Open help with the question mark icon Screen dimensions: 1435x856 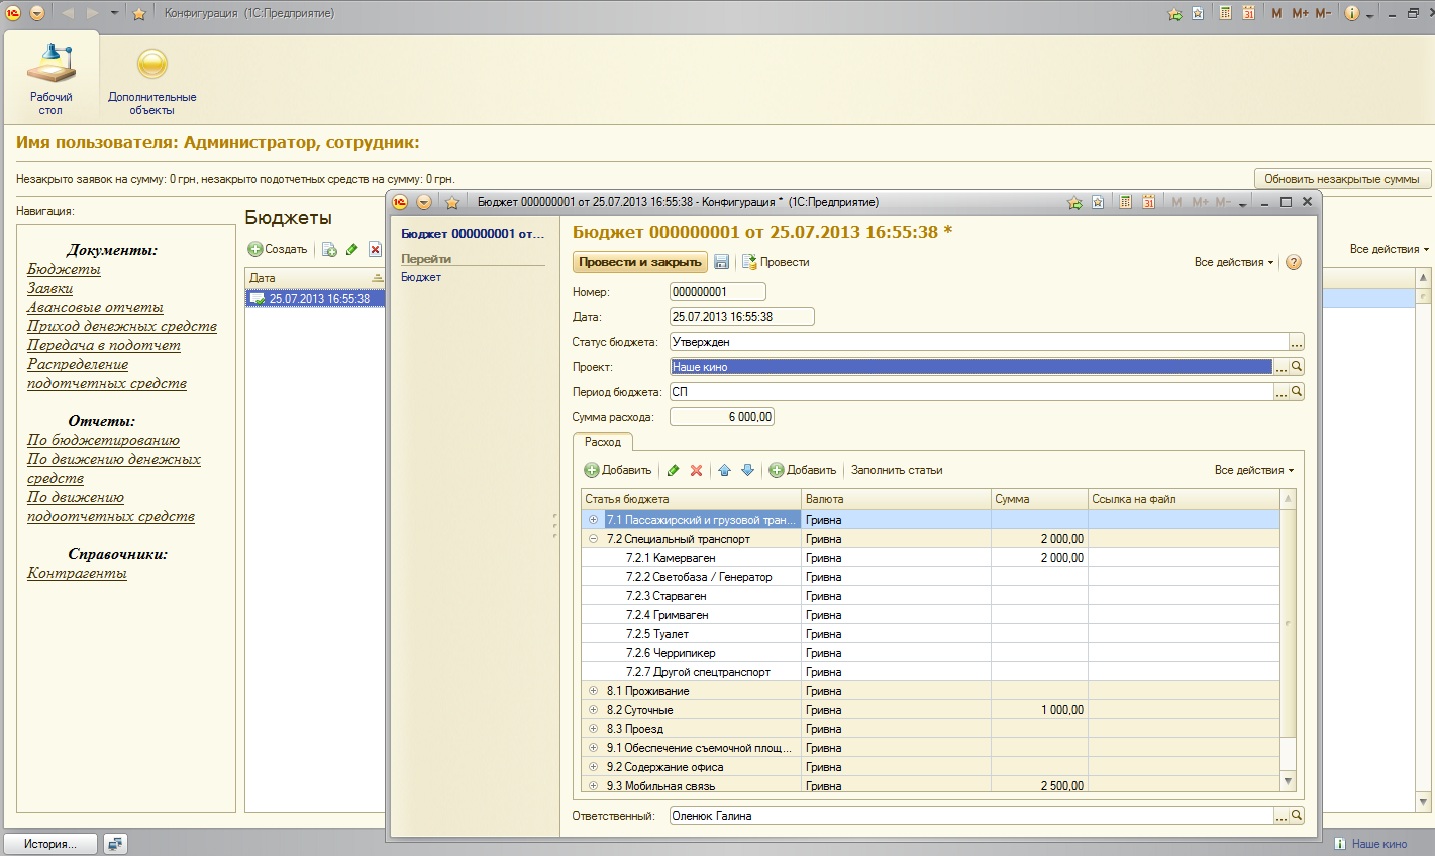1293,262
